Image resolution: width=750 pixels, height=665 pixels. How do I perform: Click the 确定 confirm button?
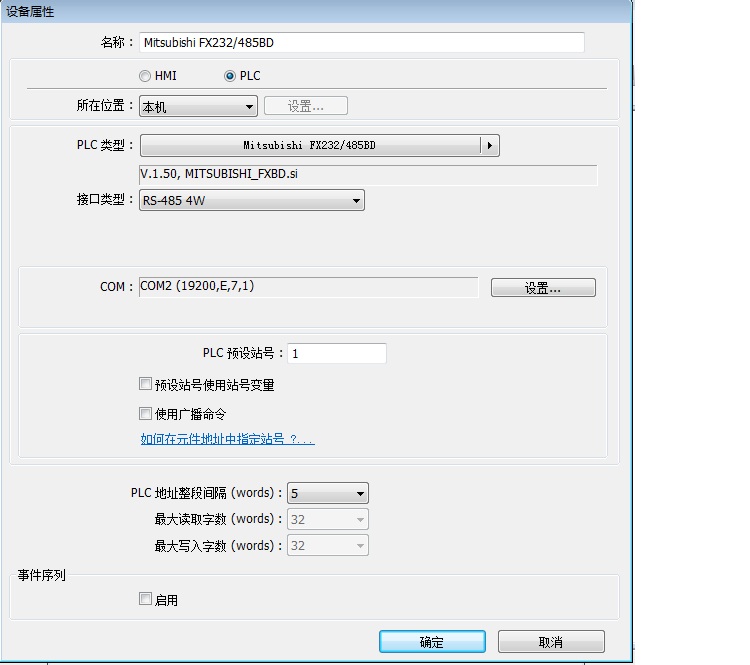tap(432, 642)
